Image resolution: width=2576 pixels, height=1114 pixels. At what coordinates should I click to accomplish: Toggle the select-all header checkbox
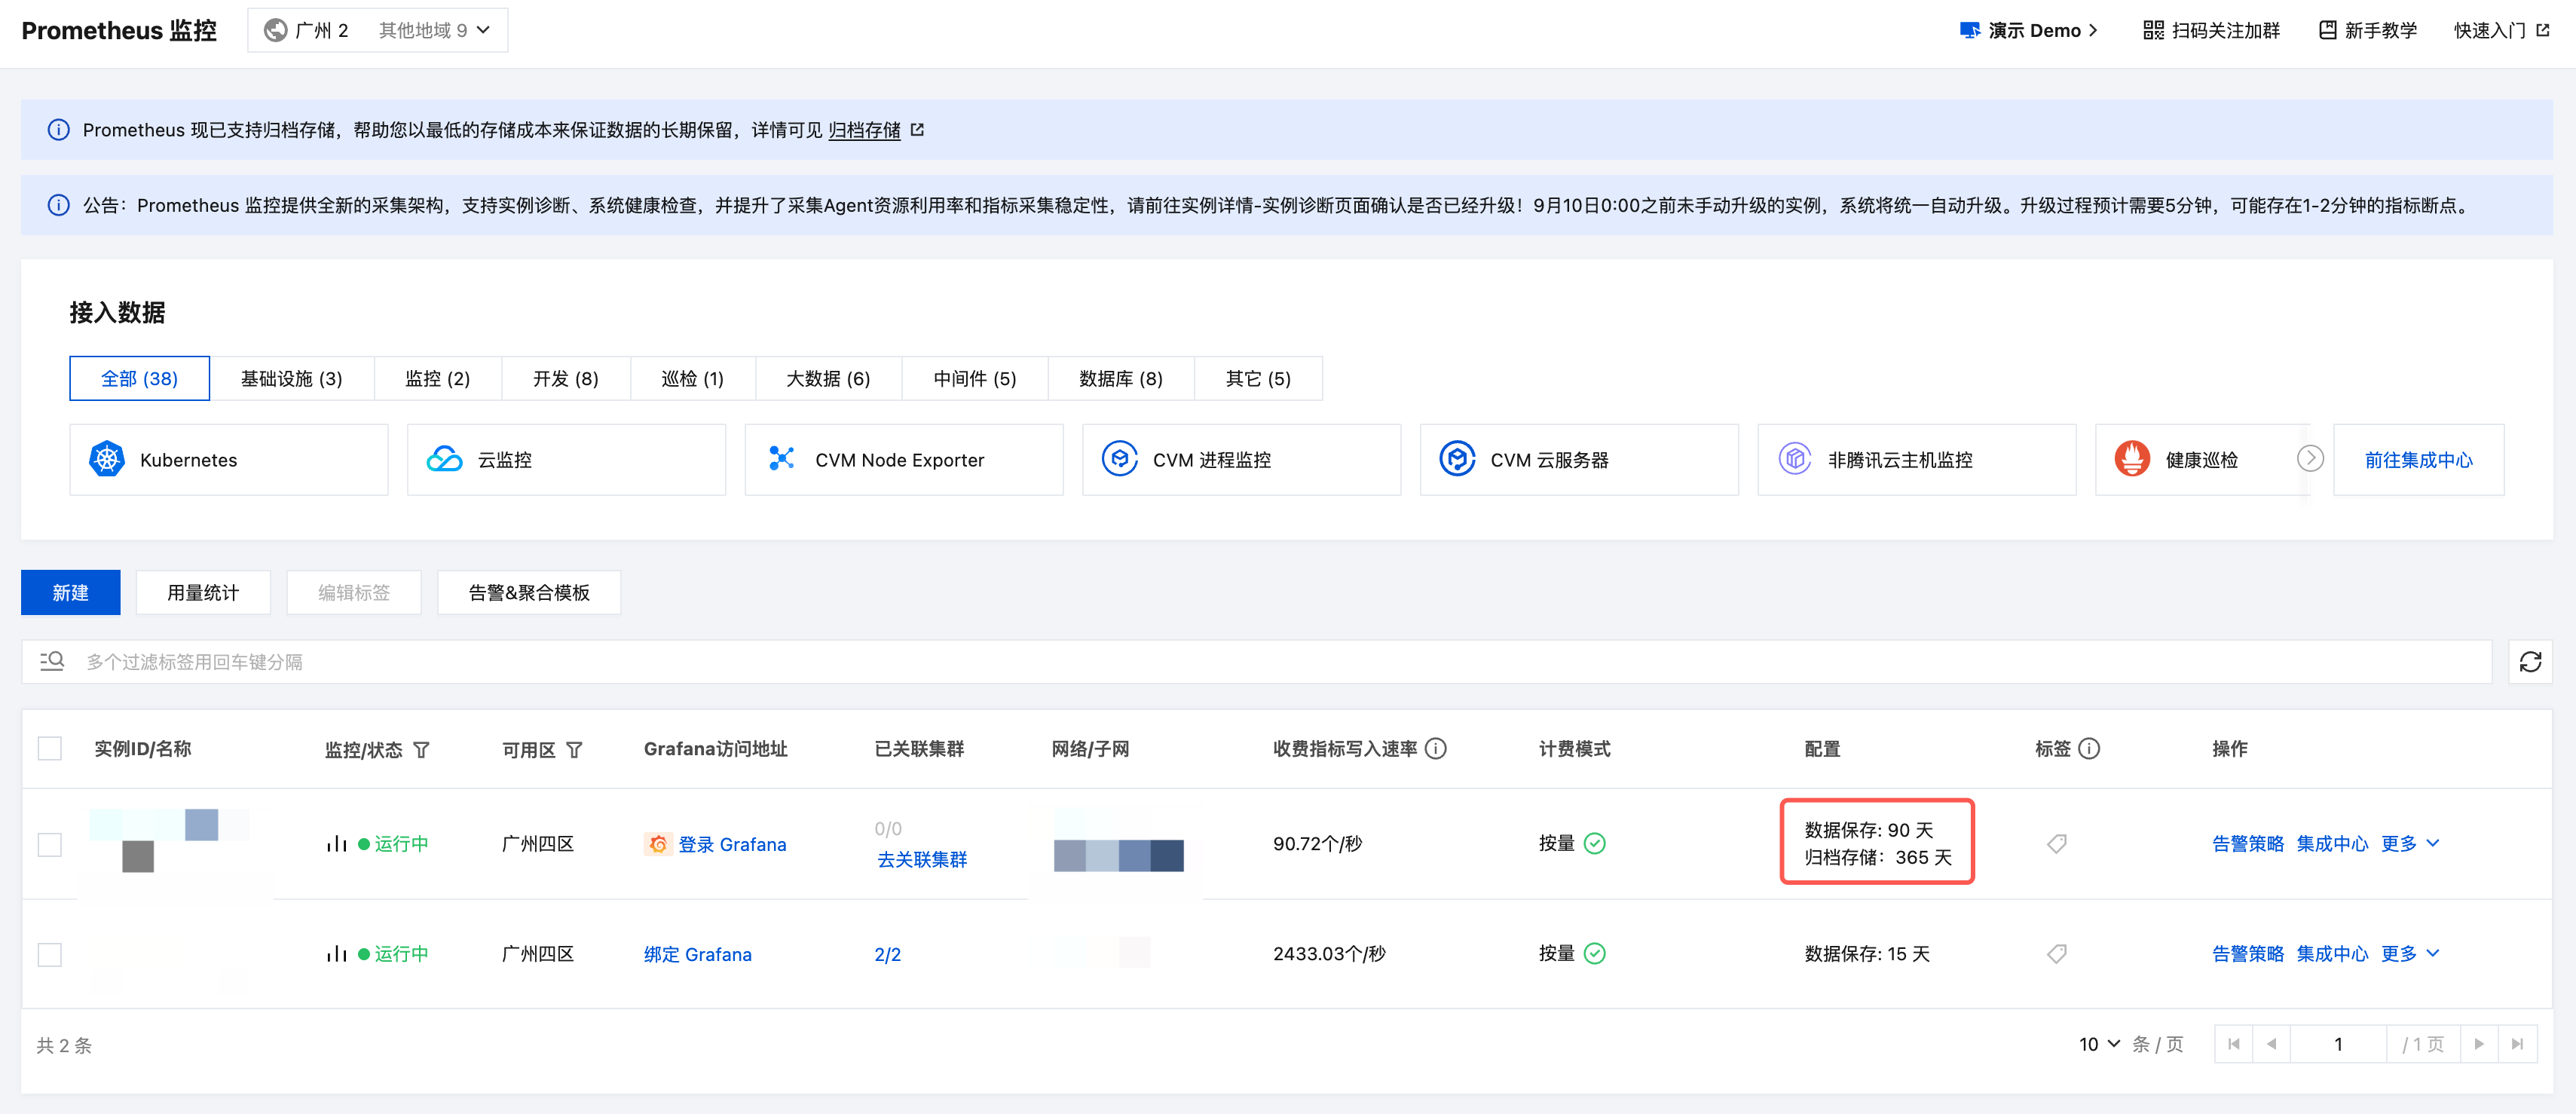50,749
